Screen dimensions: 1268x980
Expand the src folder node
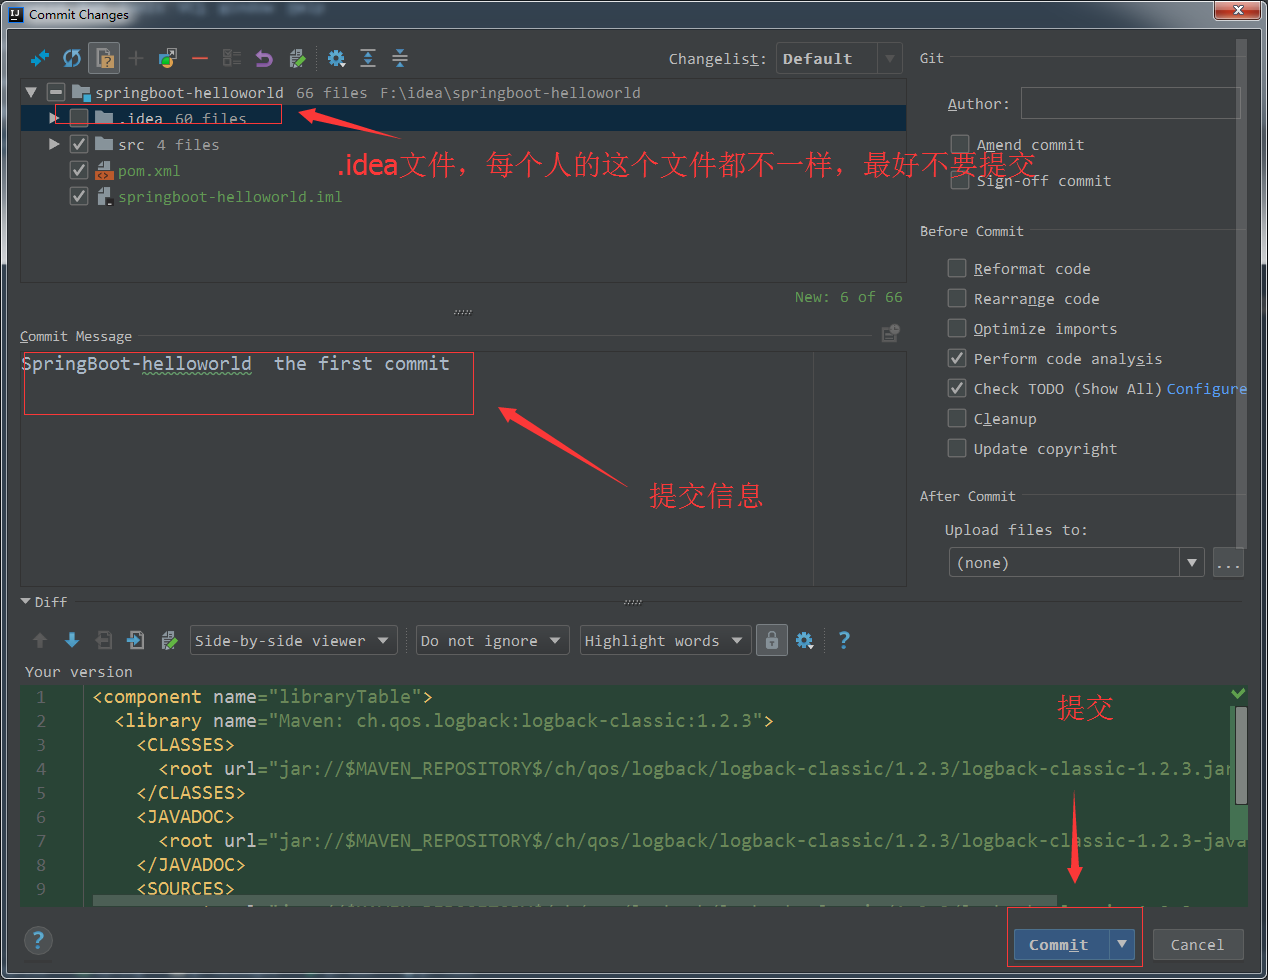(x=54, y=144)
